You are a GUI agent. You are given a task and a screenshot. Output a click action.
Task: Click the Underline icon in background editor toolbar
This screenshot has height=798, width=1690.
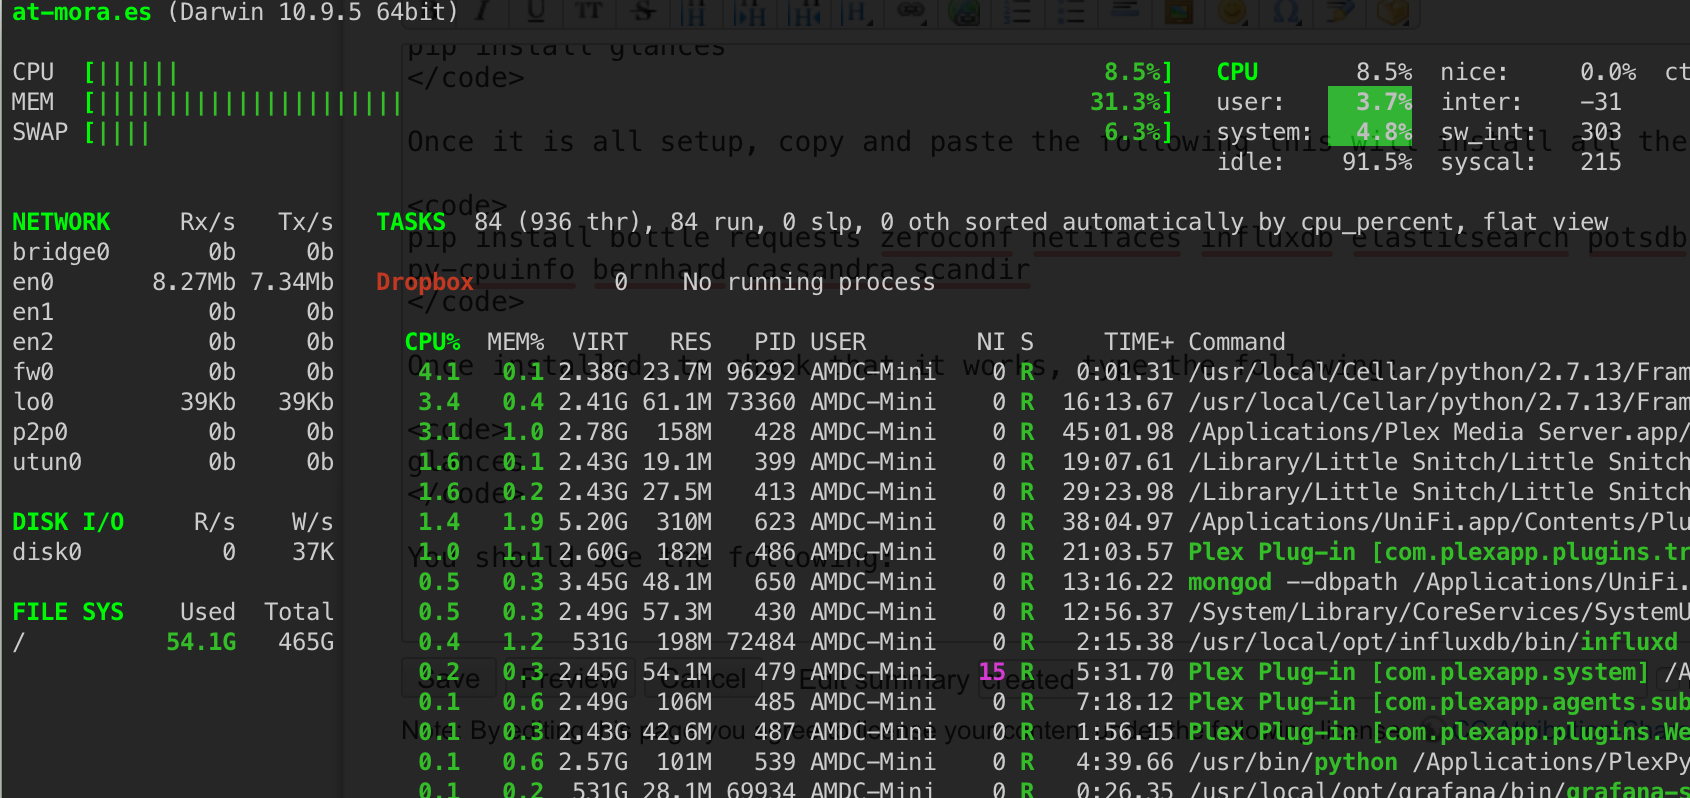[x=536, y=10]
